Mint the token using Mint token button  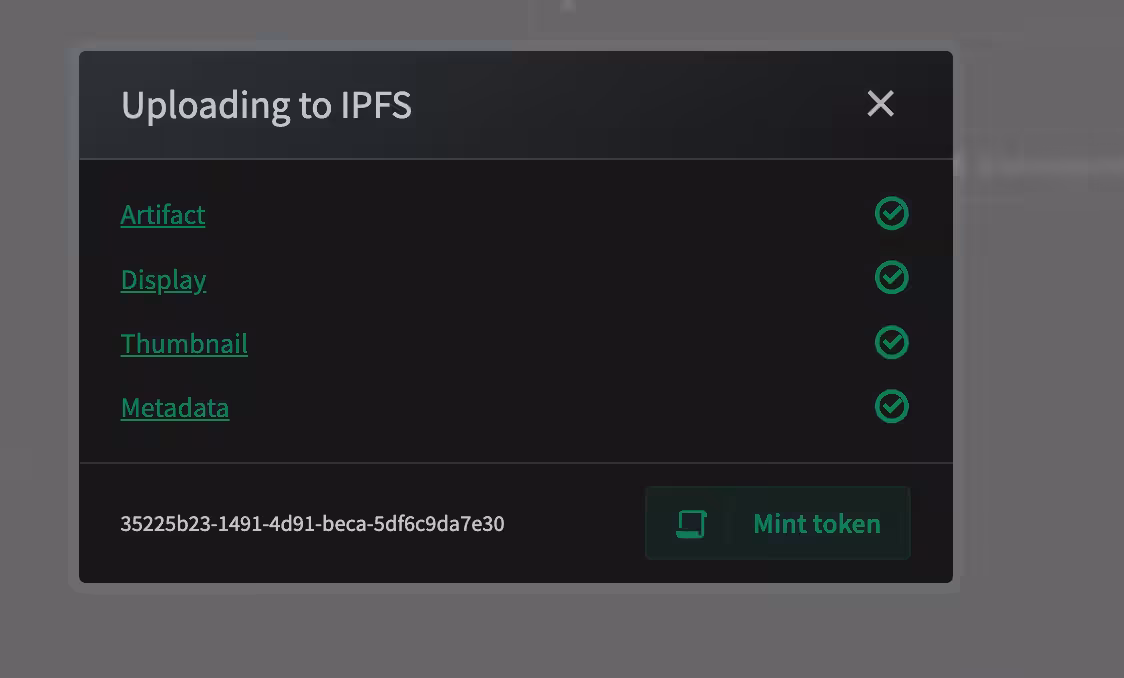[x=778, y=523]
